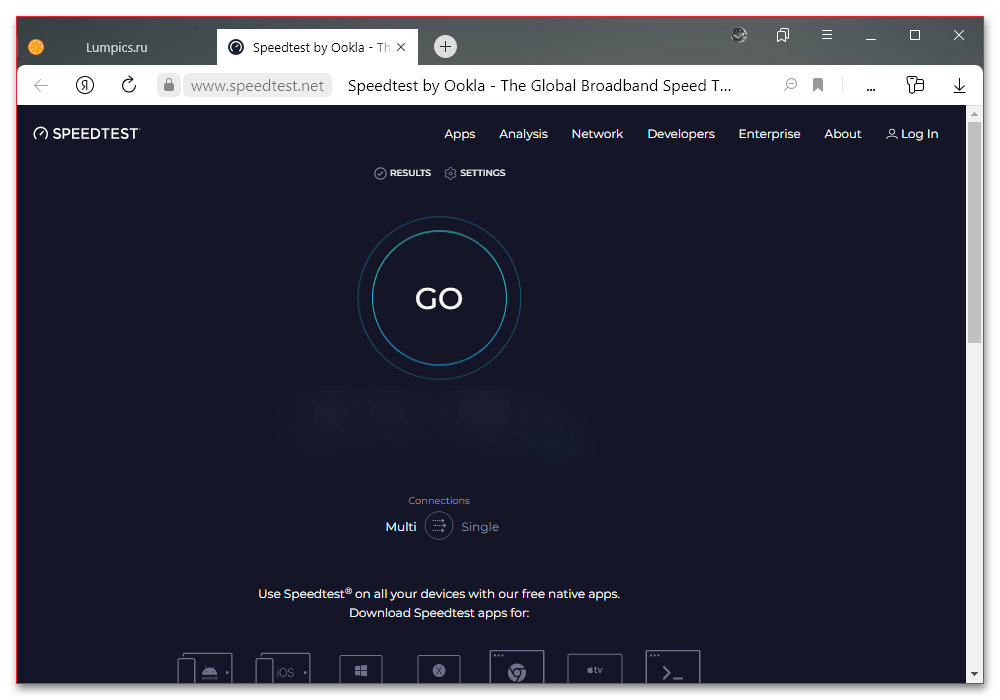Reload the current page
Image resolution: width=1000 pixels, height=700 pixels.
point(129,85)
